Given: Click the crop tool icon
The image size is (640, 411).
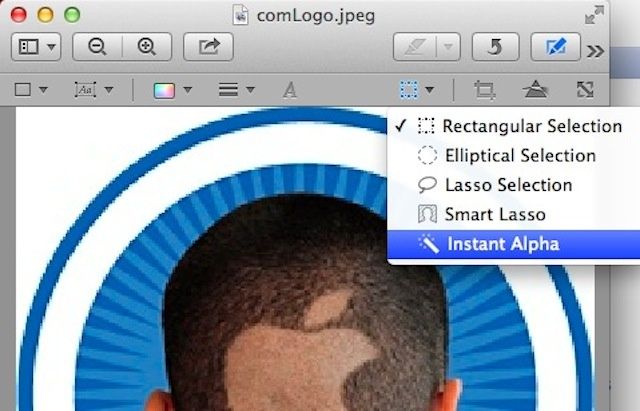Looking at the screenshot, I should (x=485, y=90).
